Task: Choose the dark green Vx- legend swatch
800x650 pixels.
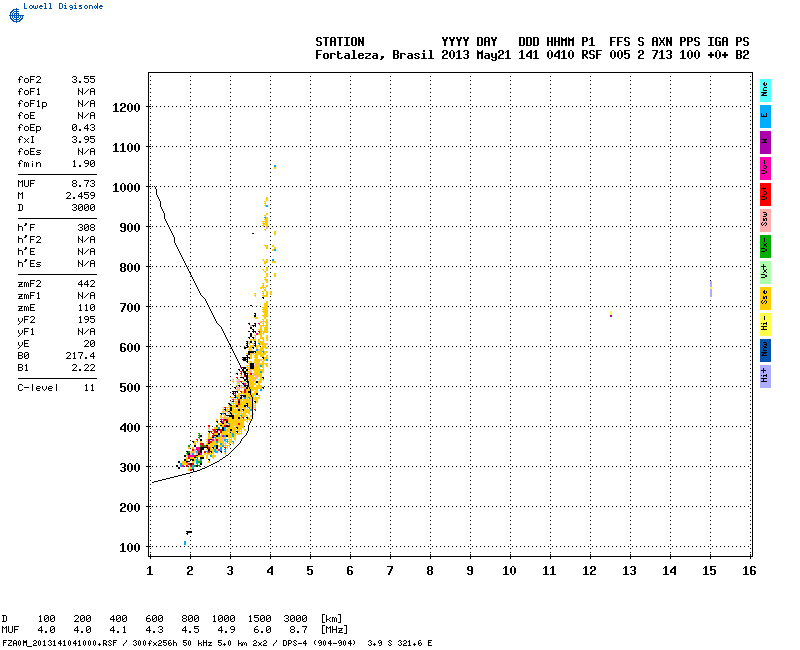Action: click(x=765, y=246)
